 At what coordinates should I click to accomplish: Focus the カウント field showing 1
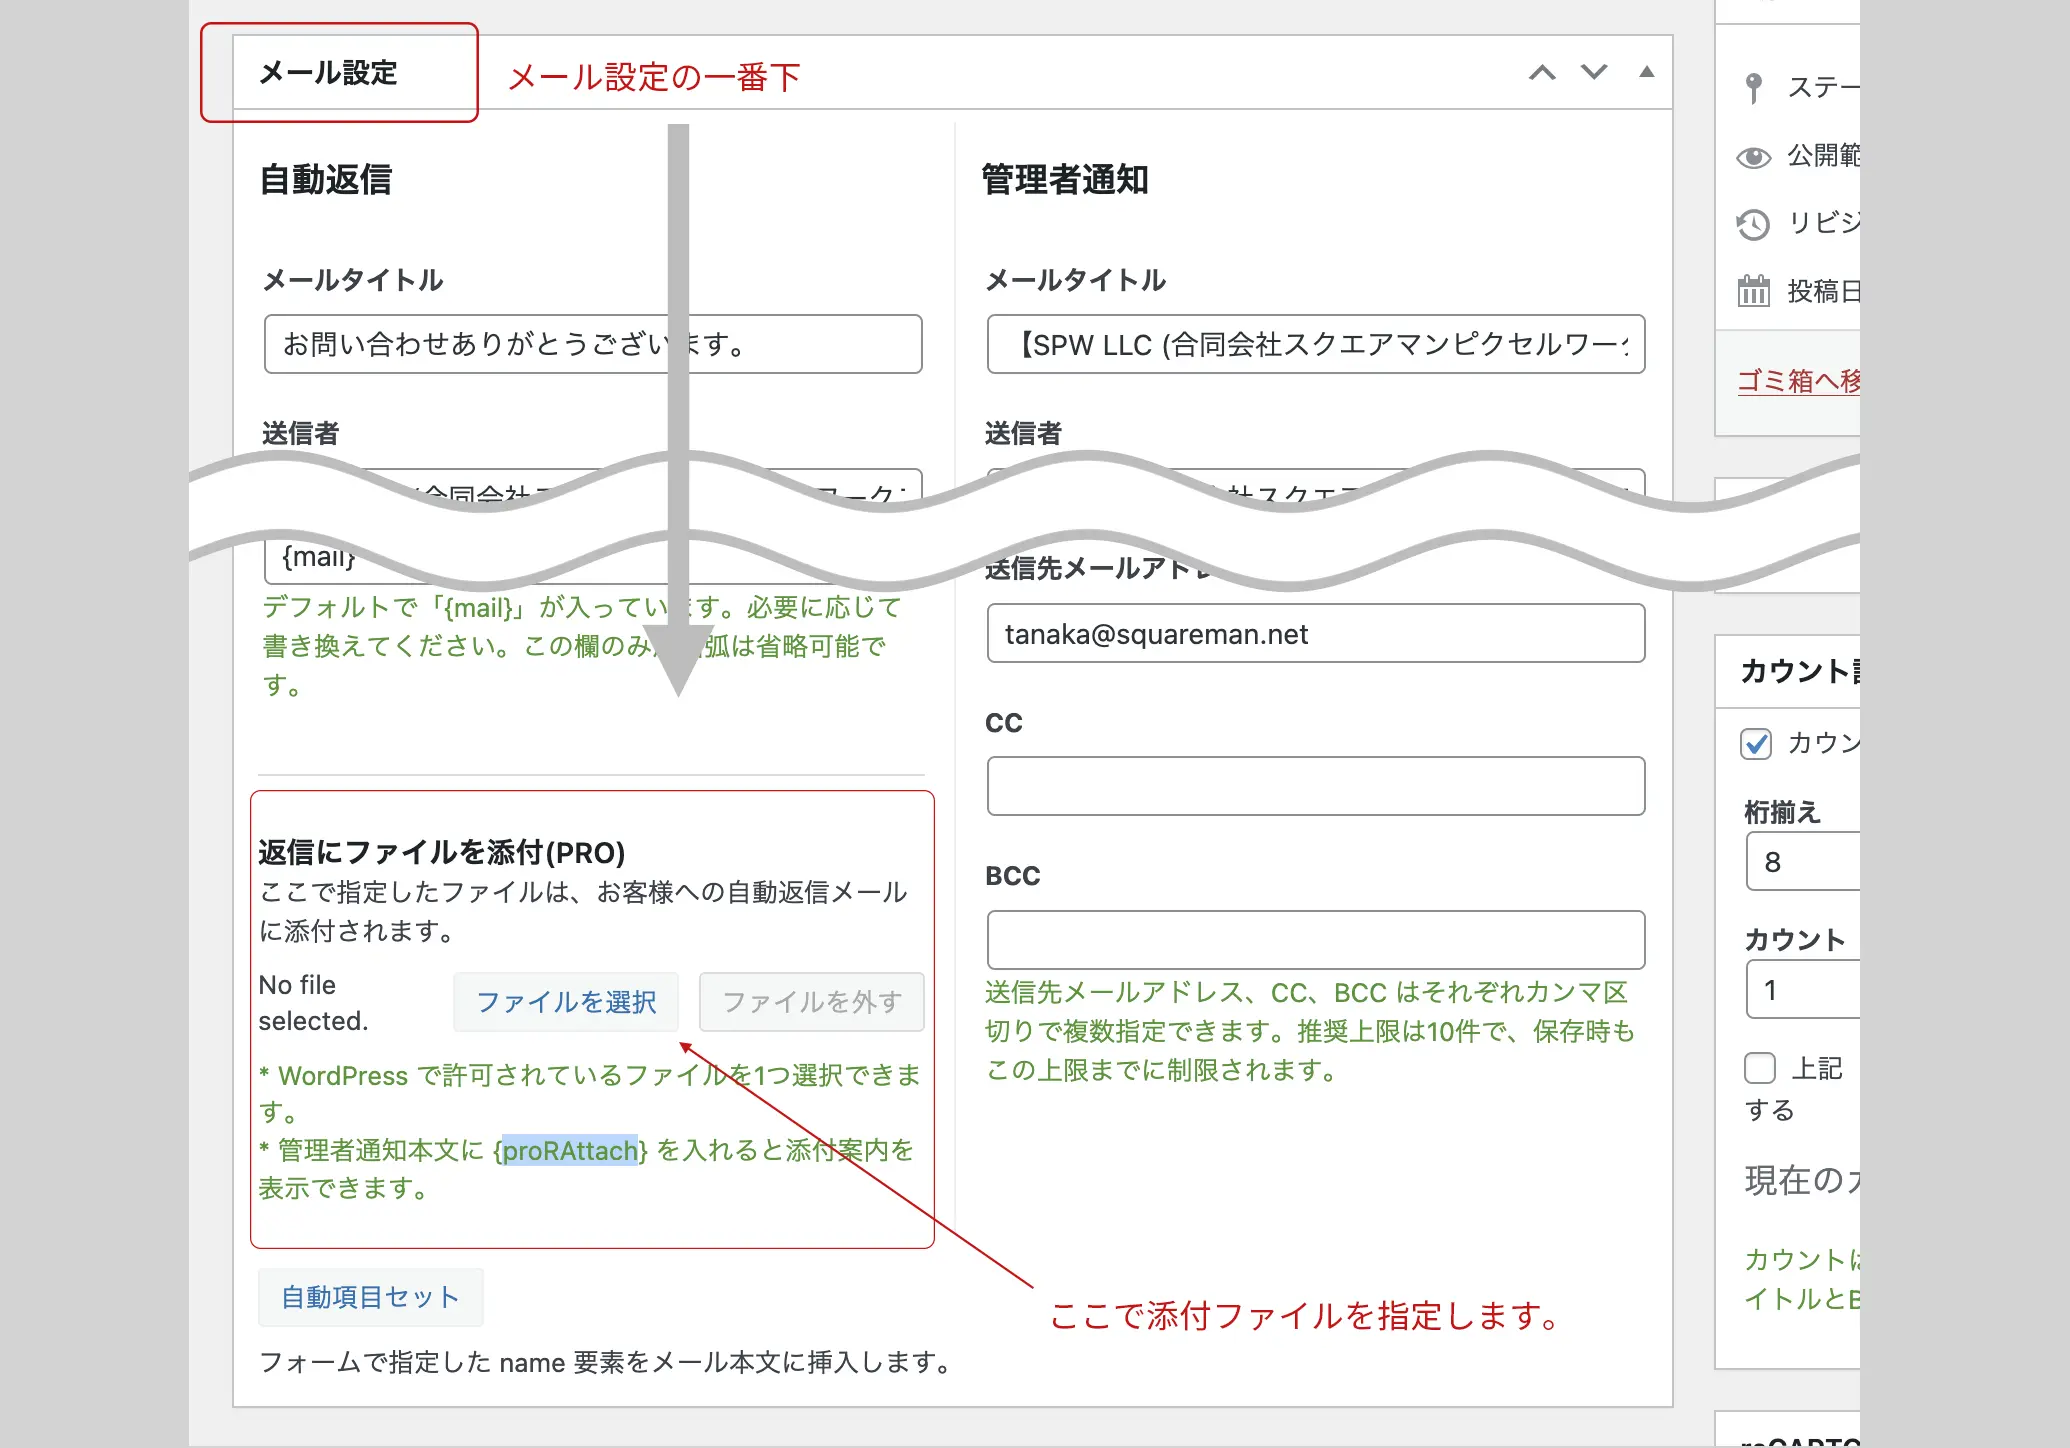tap(1803, 989)
